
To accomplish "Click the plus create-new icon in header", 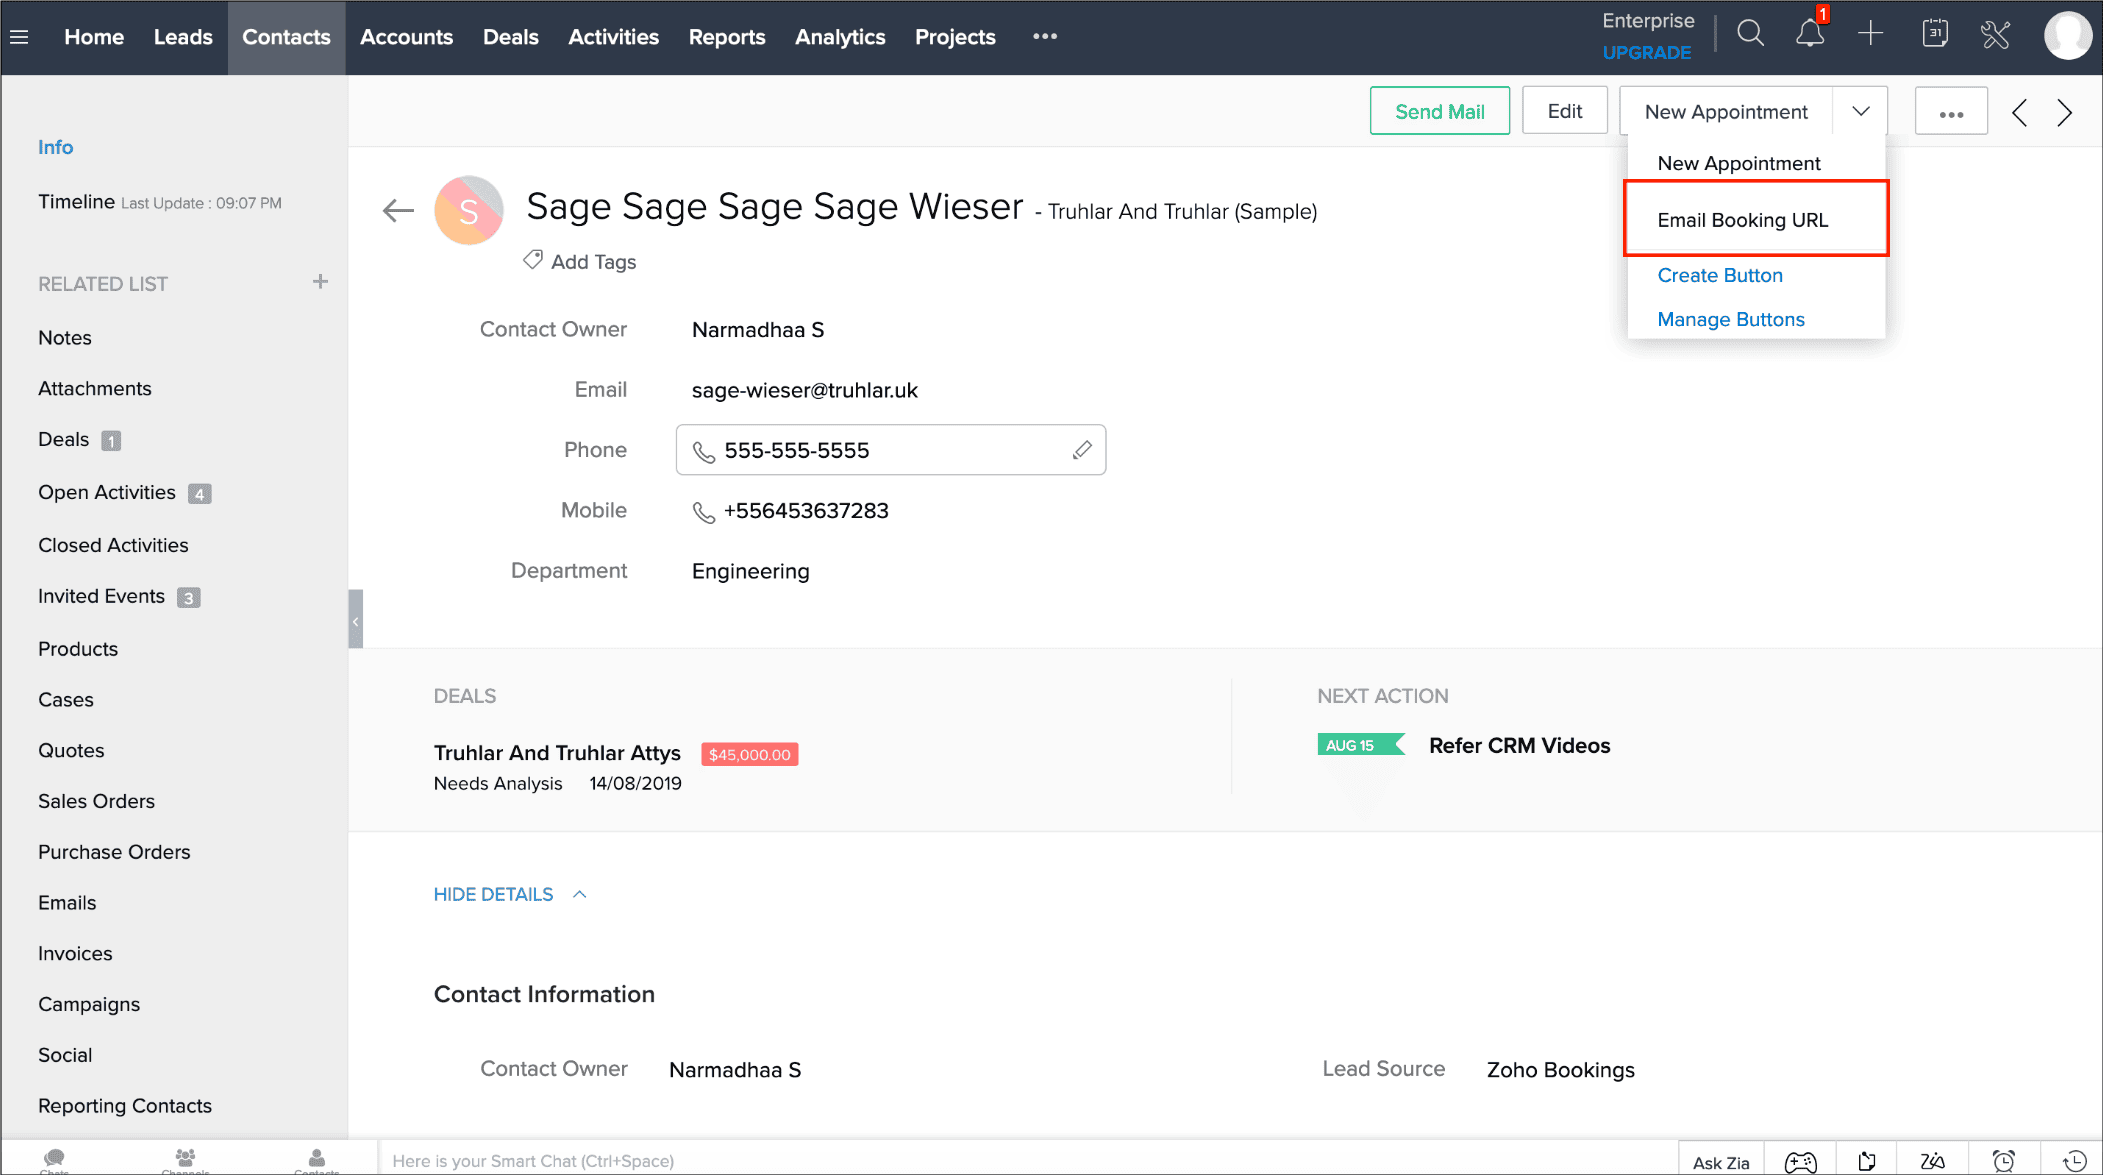I will (x=1870, y=34).
